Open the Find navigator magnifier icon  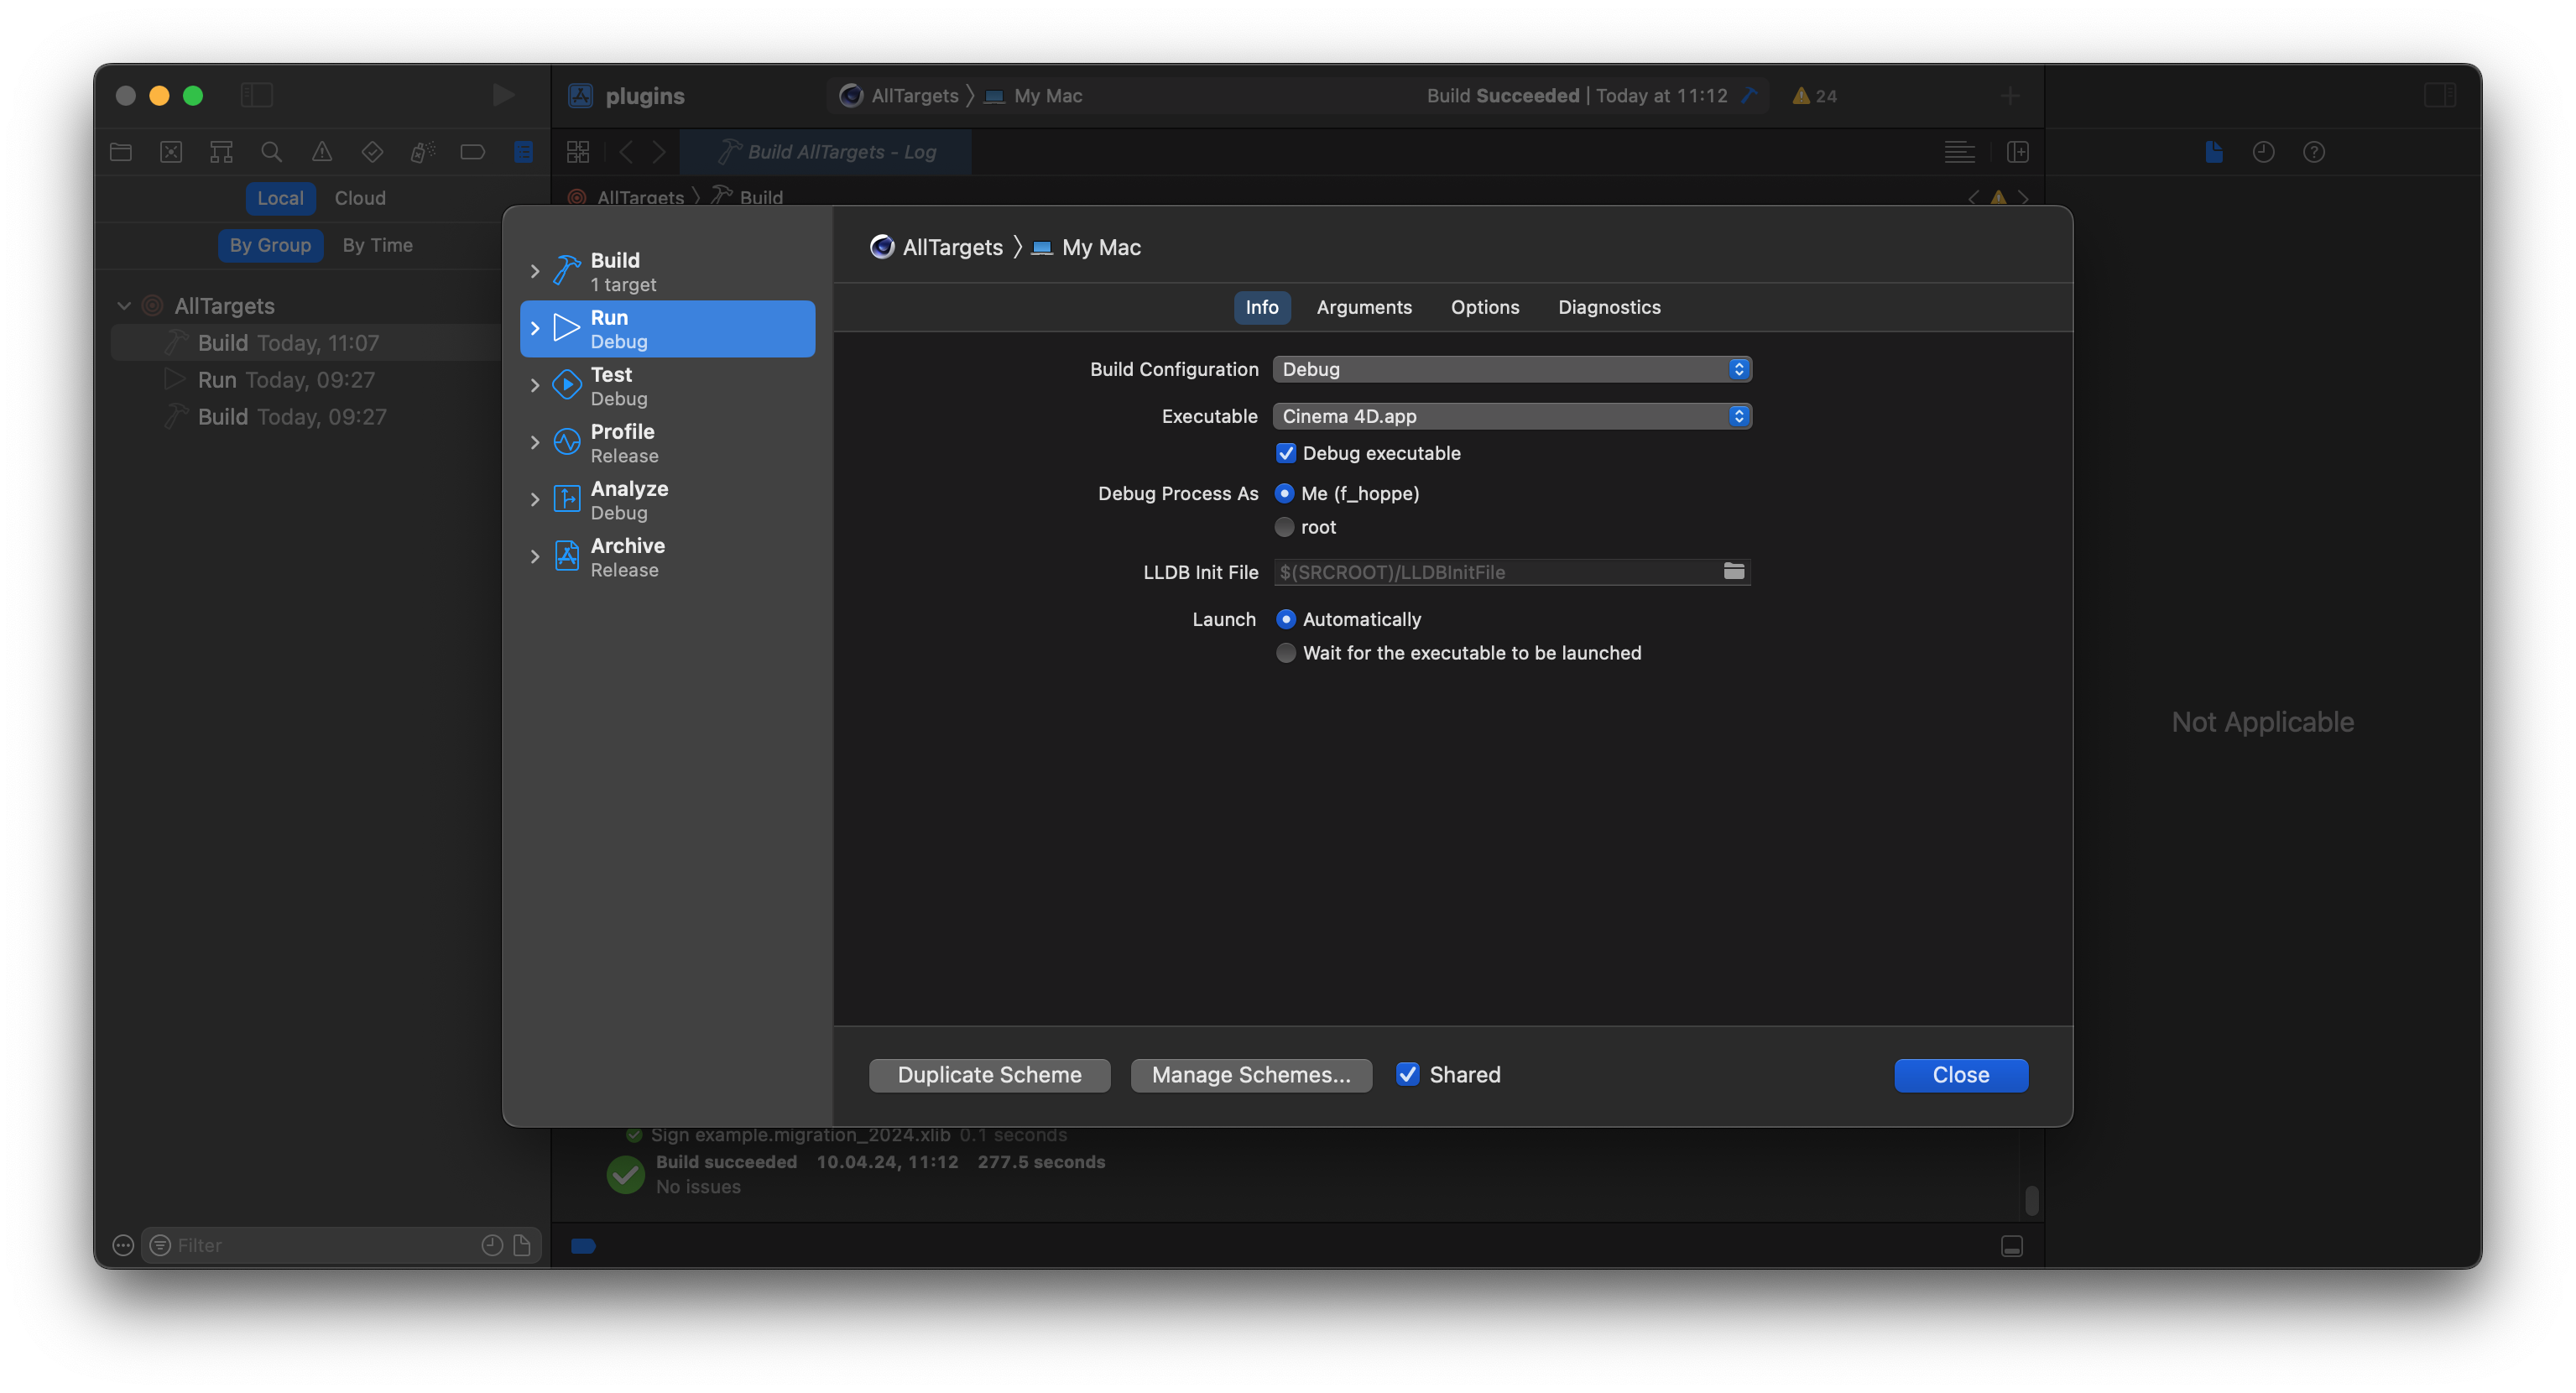coord(271,152)
